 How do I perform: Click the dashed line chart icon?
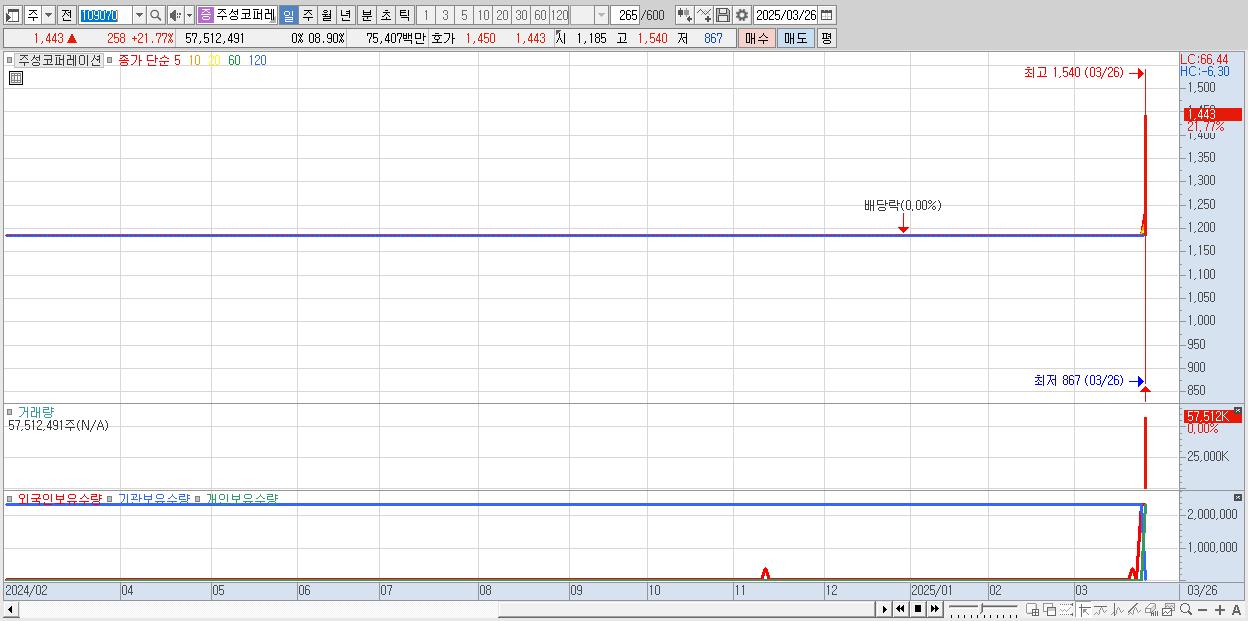click(1066, 609)
